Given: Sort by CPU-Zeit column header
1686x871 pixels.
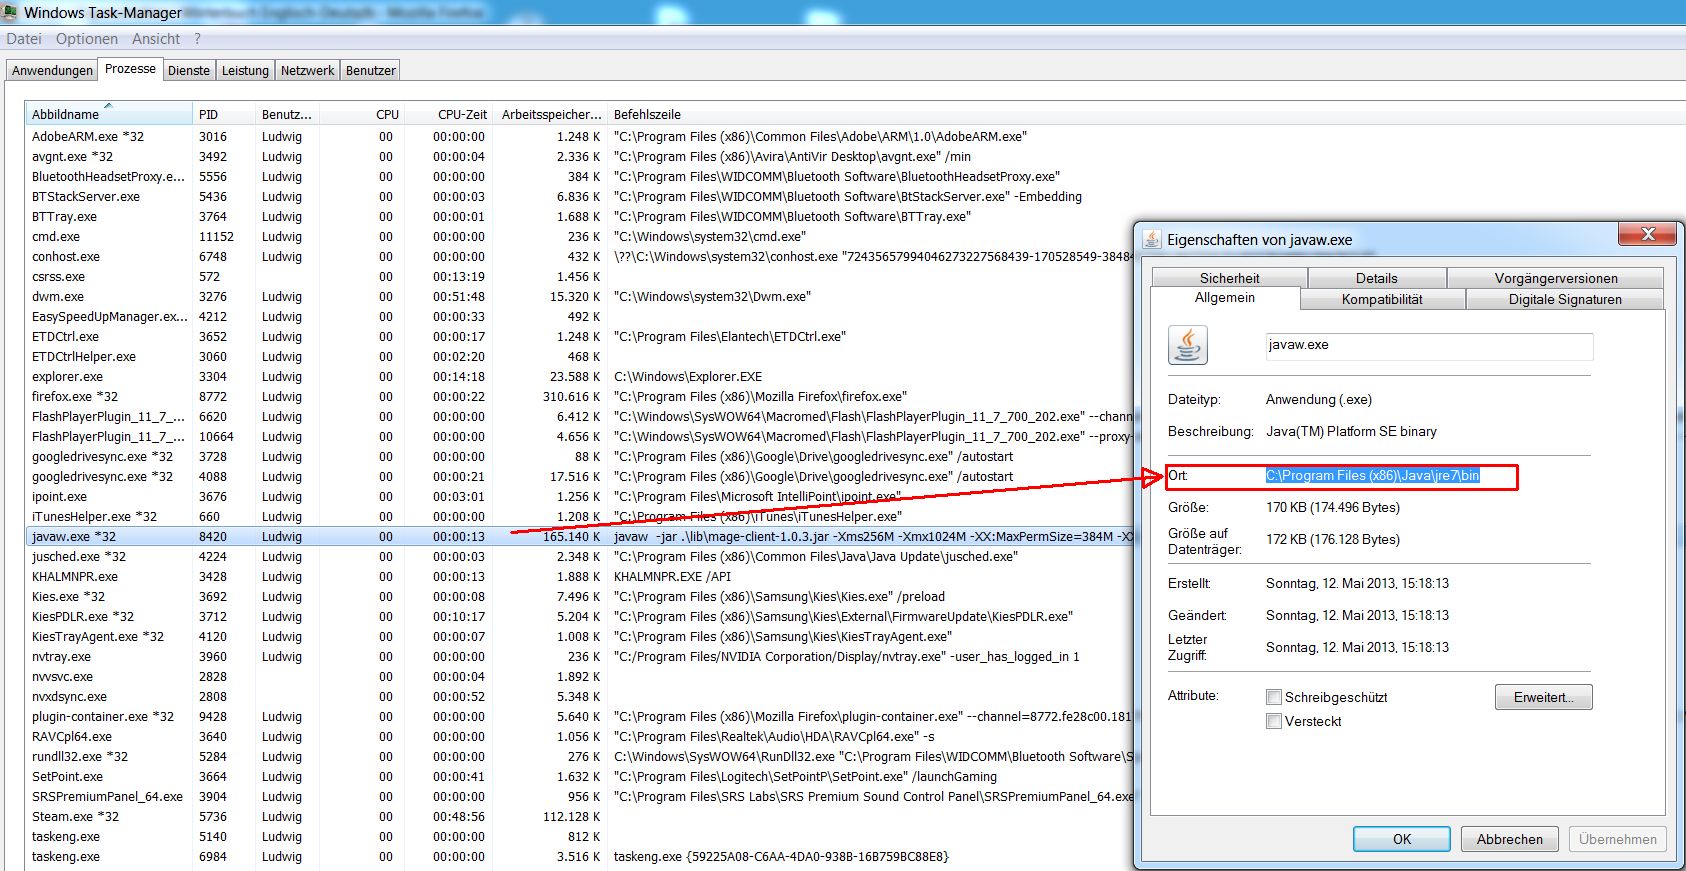Looking at the screenshot, I should (447, 114).
